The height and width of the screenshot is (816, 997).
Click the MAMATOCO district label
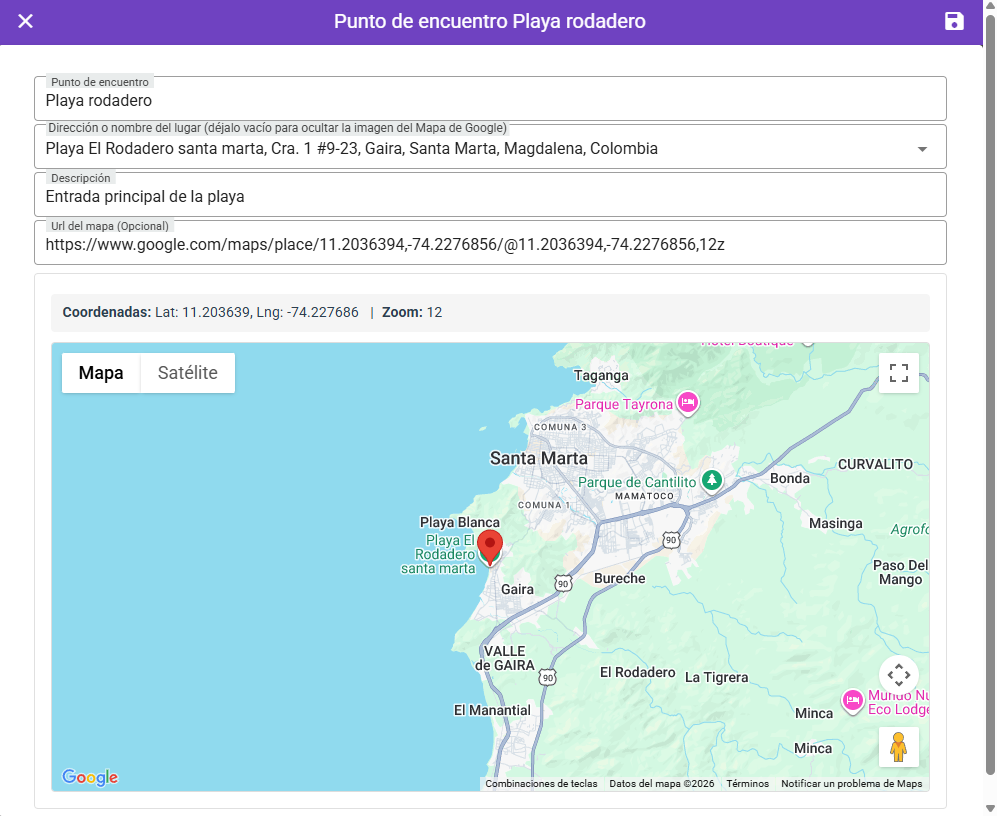pos(644,496)
